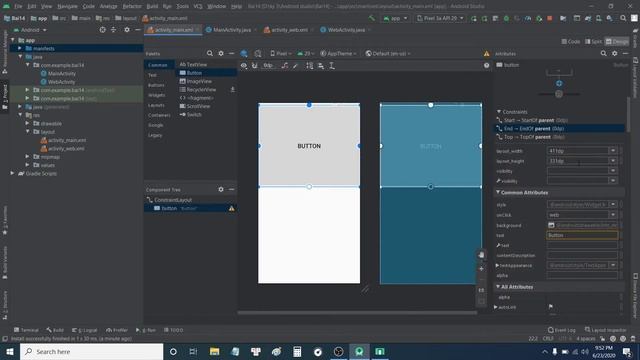Click button warning icon in Component Tree
This screenshot has width=640, height=360.
coord(231,209)
